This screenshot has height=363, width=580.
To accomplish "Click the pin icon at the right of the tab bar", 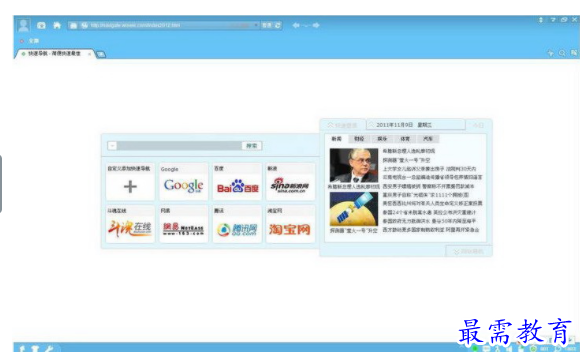I will click(x=550, y=53).
